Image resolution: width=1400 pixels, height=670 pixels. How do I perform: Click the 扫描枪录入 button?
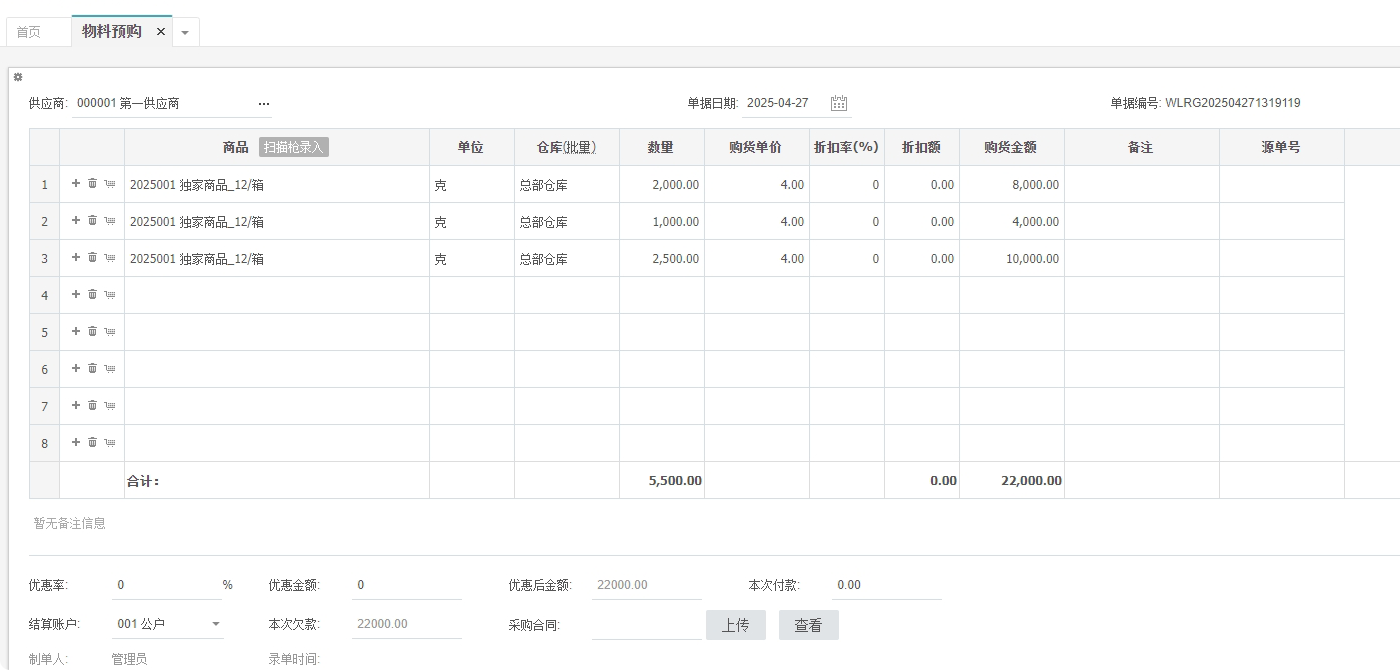(293, 147)
